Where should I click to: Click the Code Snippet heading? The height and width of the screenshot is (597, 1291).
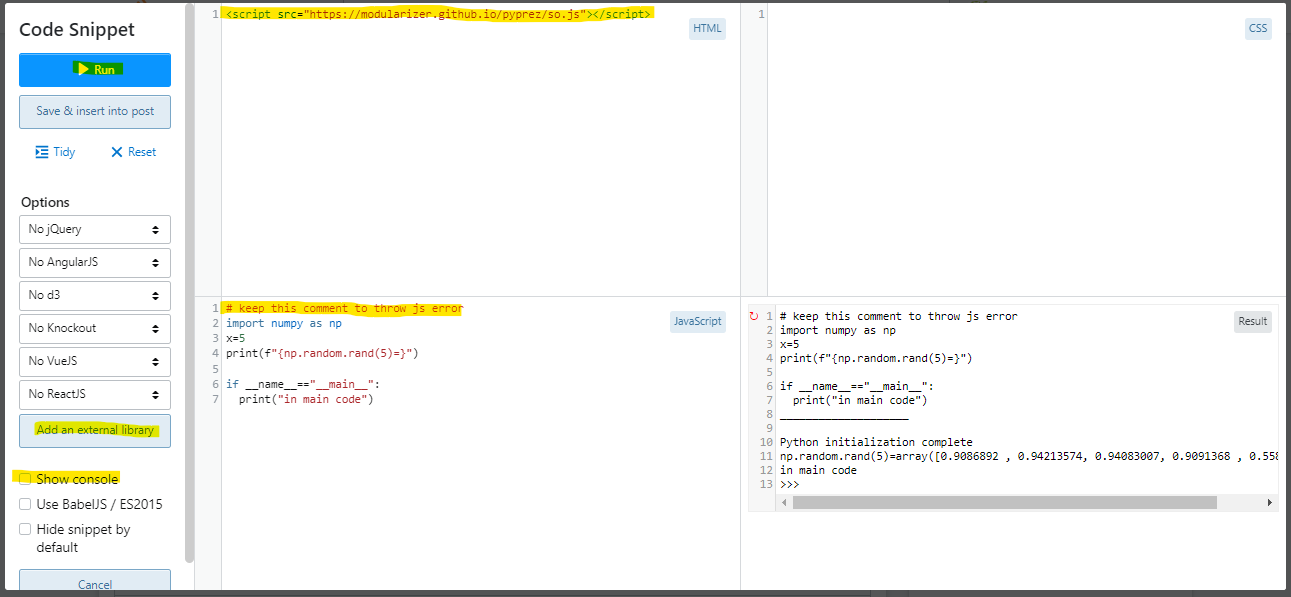77,30
